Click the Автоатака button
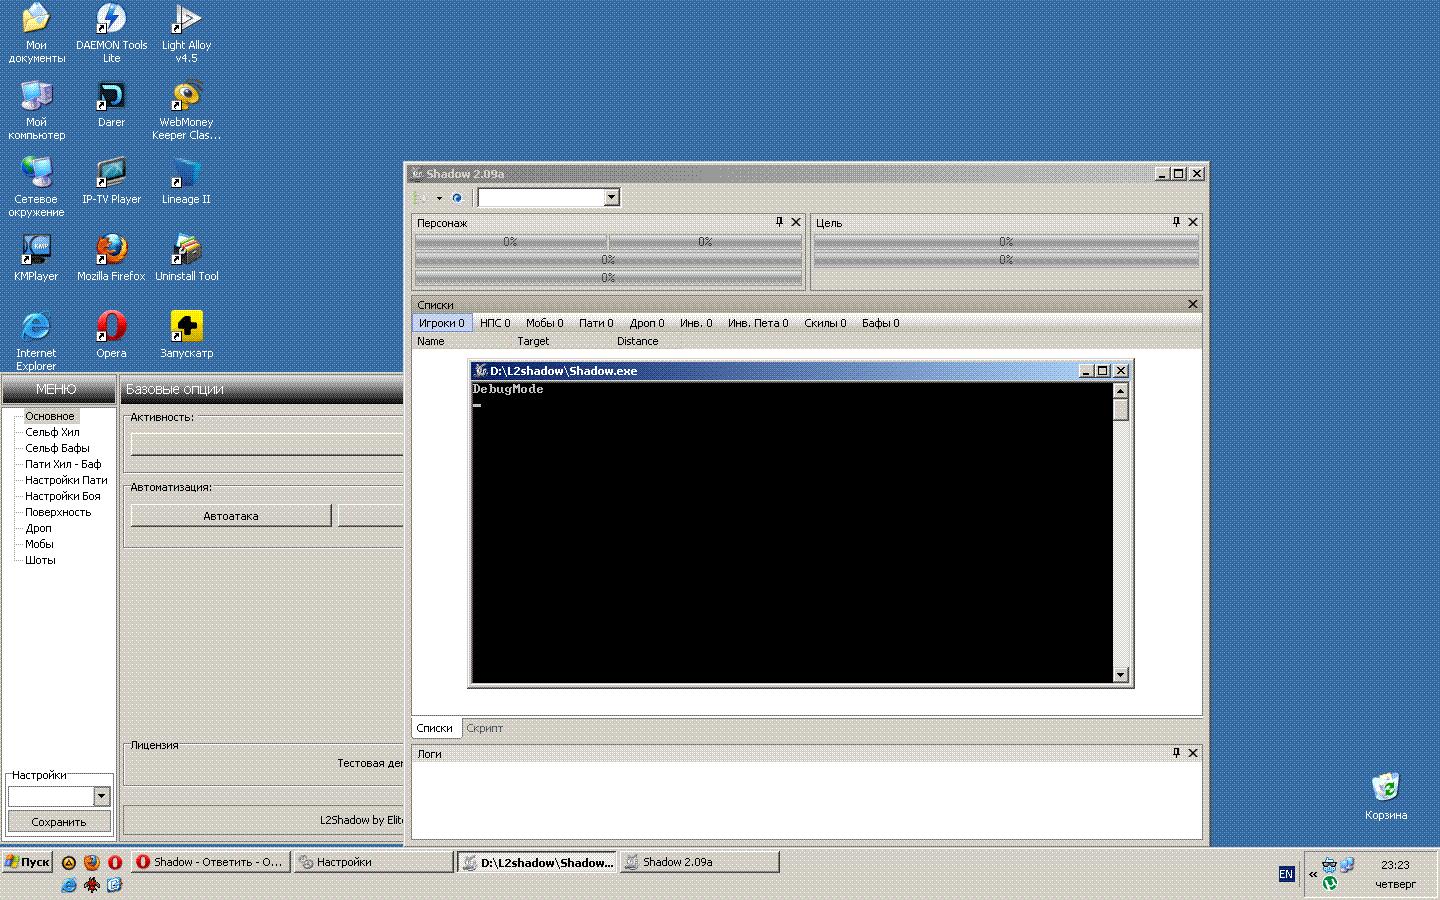The height and width of the screenshot is (900, 1440). click(231, 516)
